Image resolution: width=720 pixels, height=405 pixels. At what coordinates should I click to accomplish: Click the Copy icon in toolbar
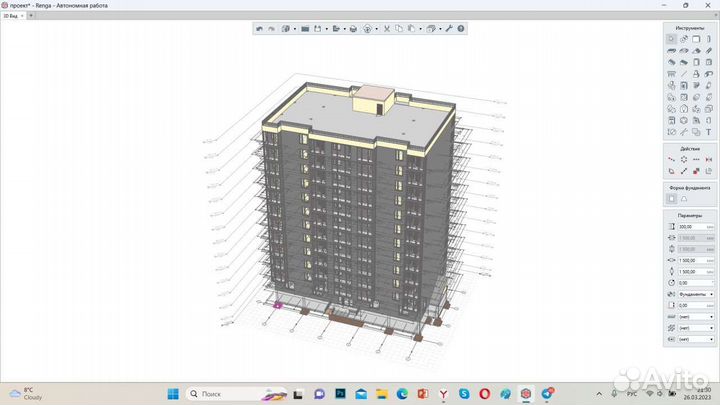pos(399,29)
